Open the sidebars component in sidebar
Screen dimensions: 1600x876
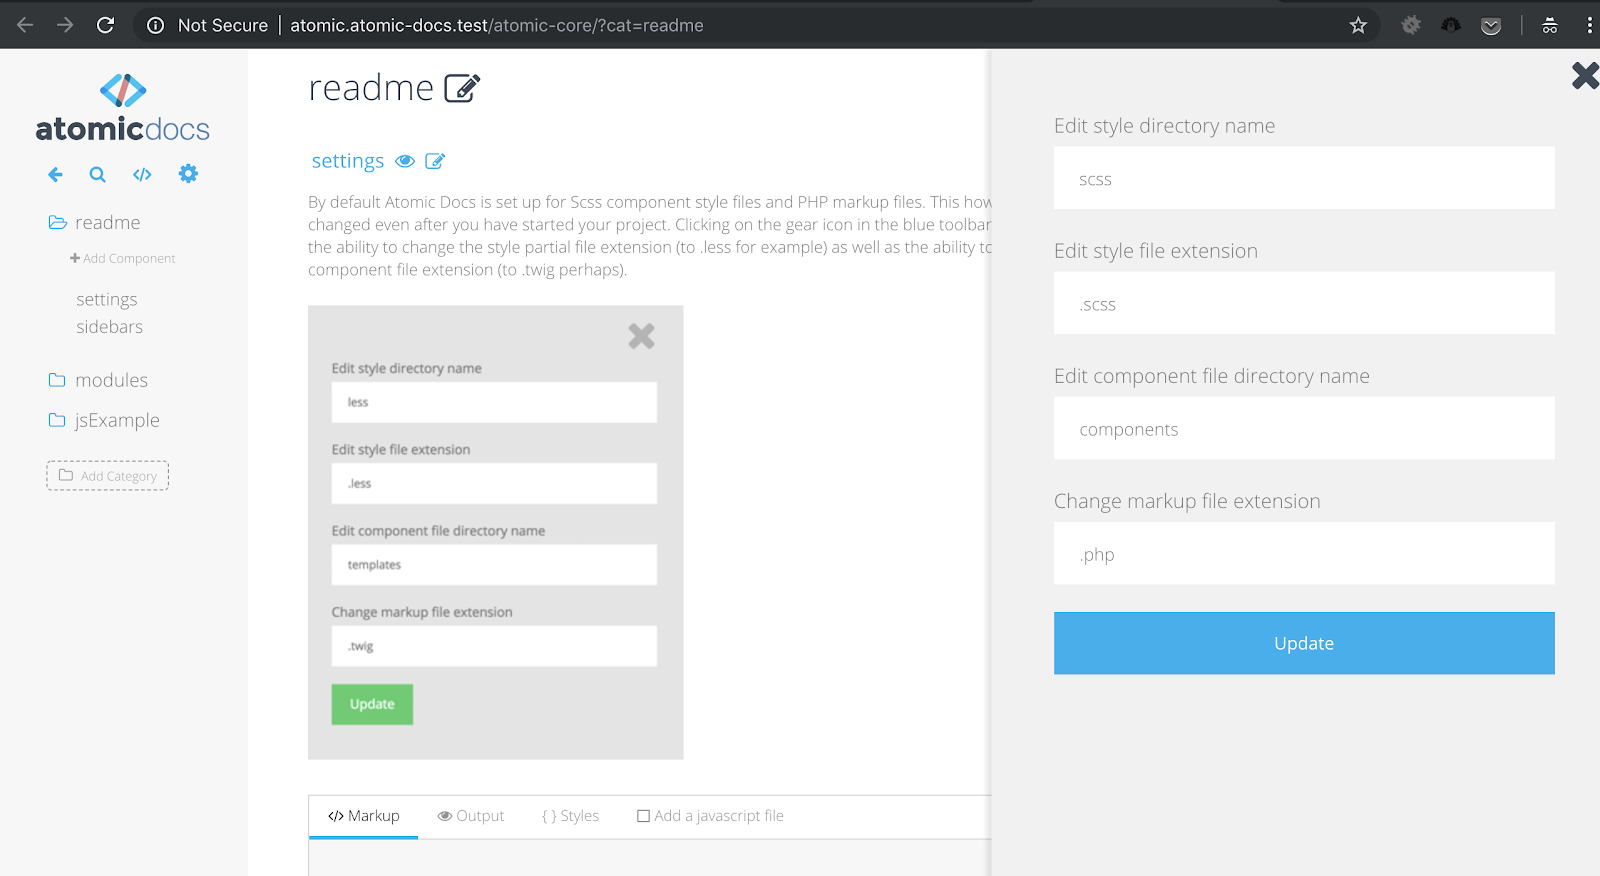(110, 327)
